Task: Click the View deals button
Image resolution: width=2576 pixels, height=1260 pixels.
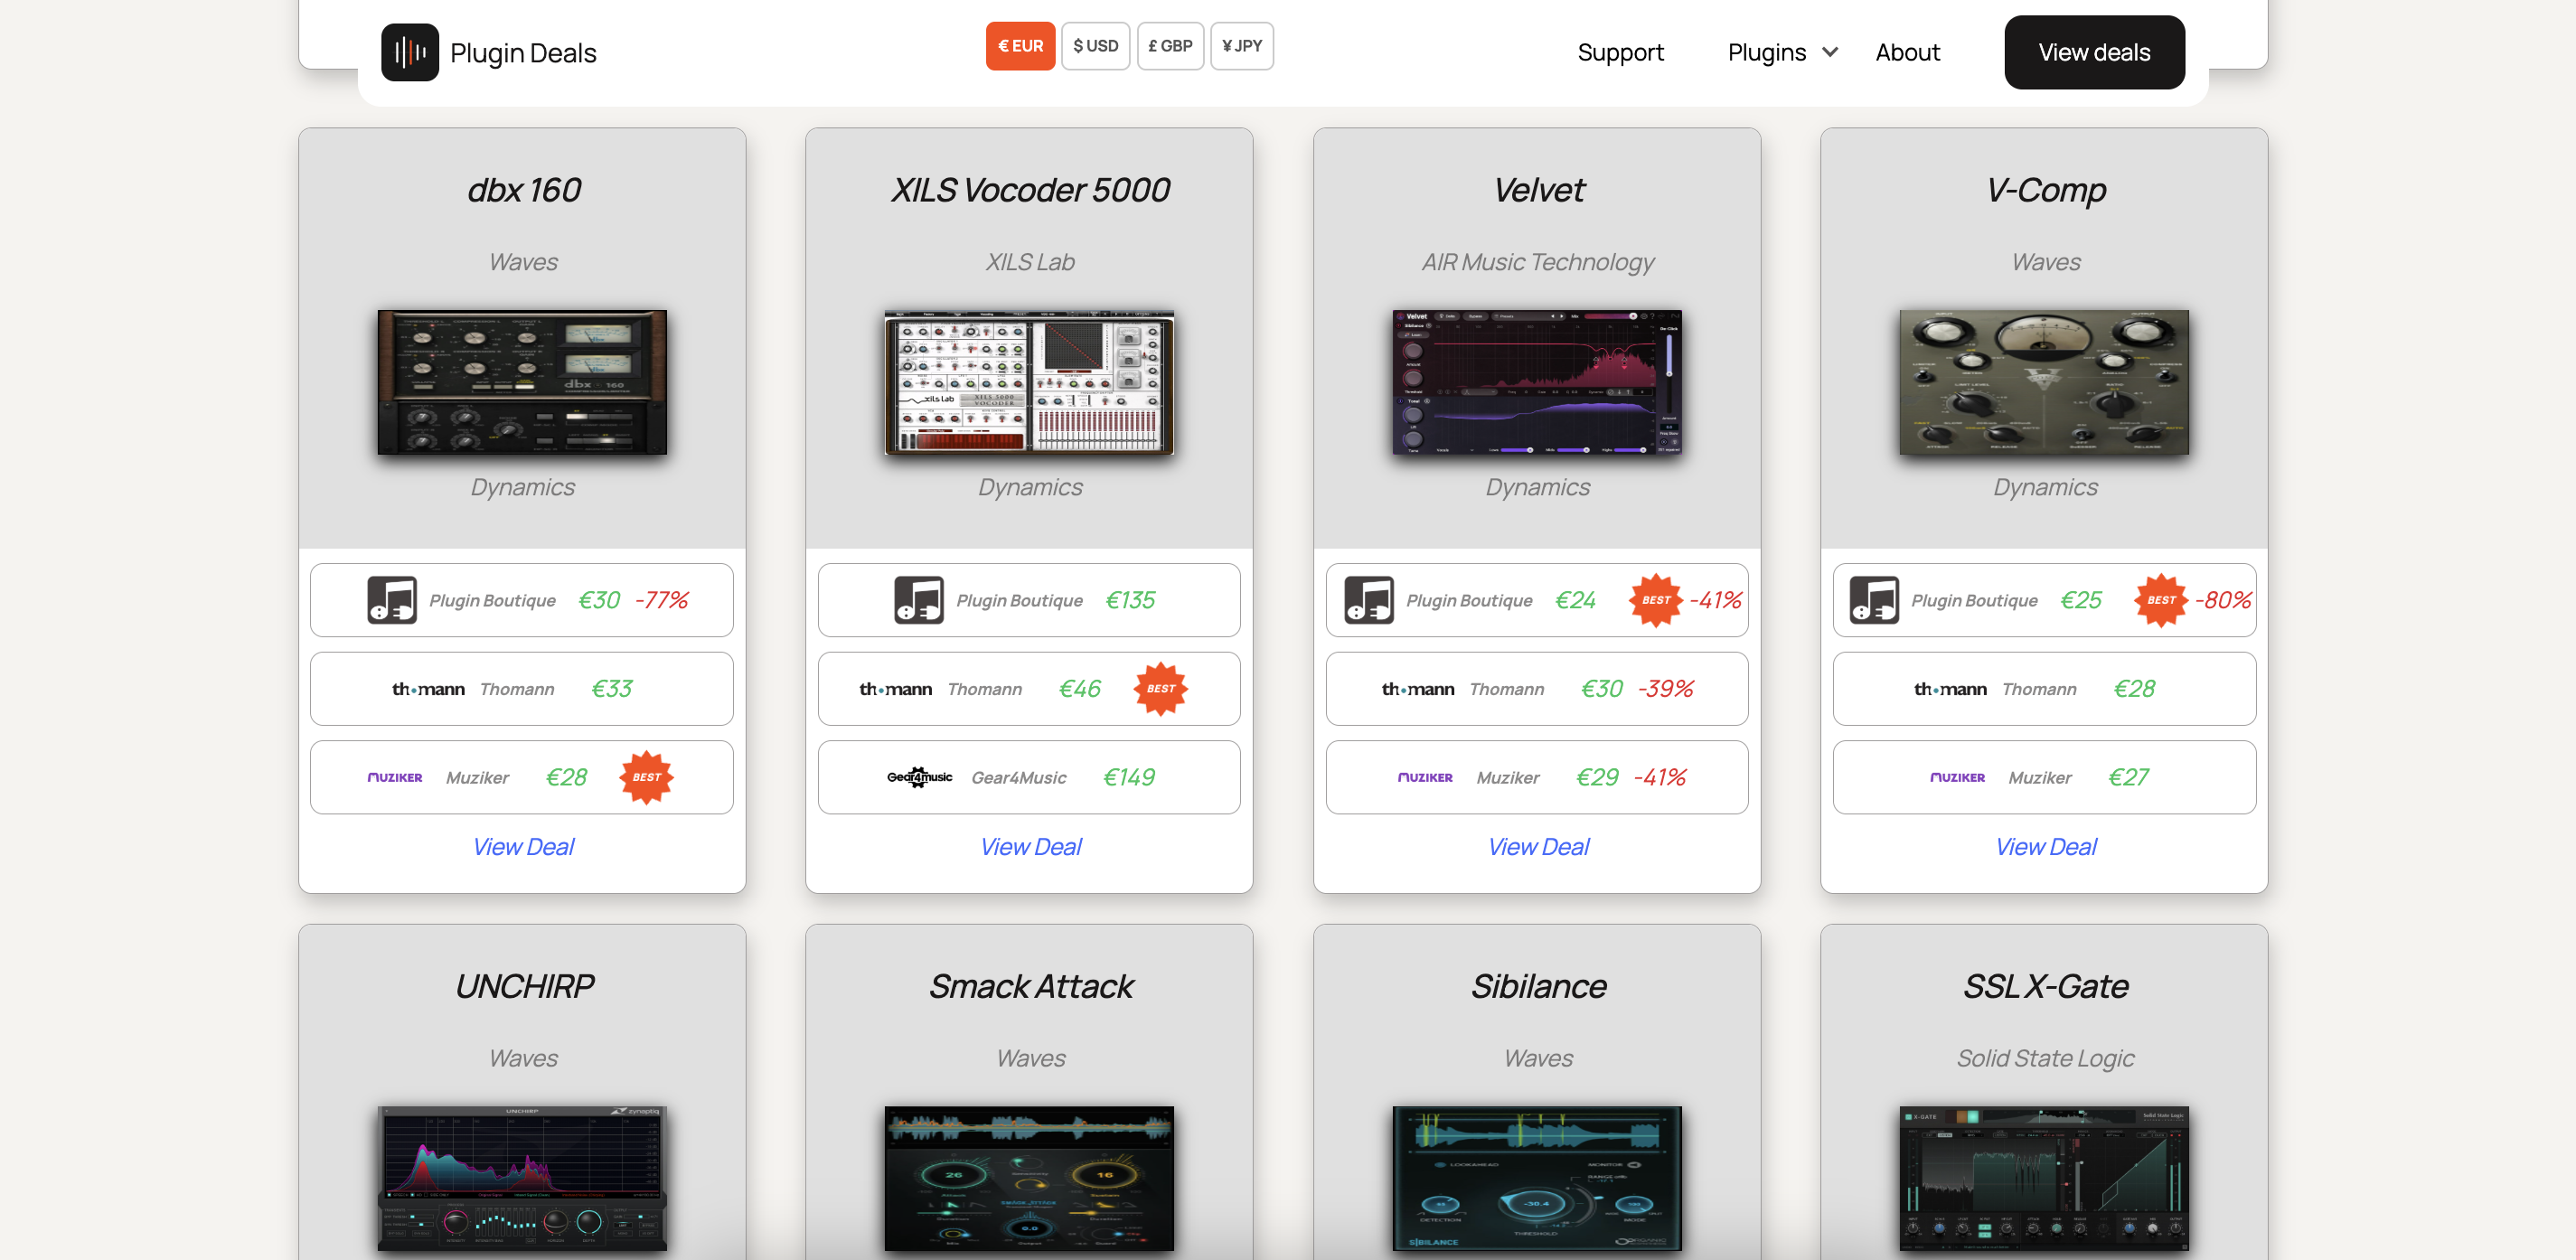Action: (x=2094, y=52)
